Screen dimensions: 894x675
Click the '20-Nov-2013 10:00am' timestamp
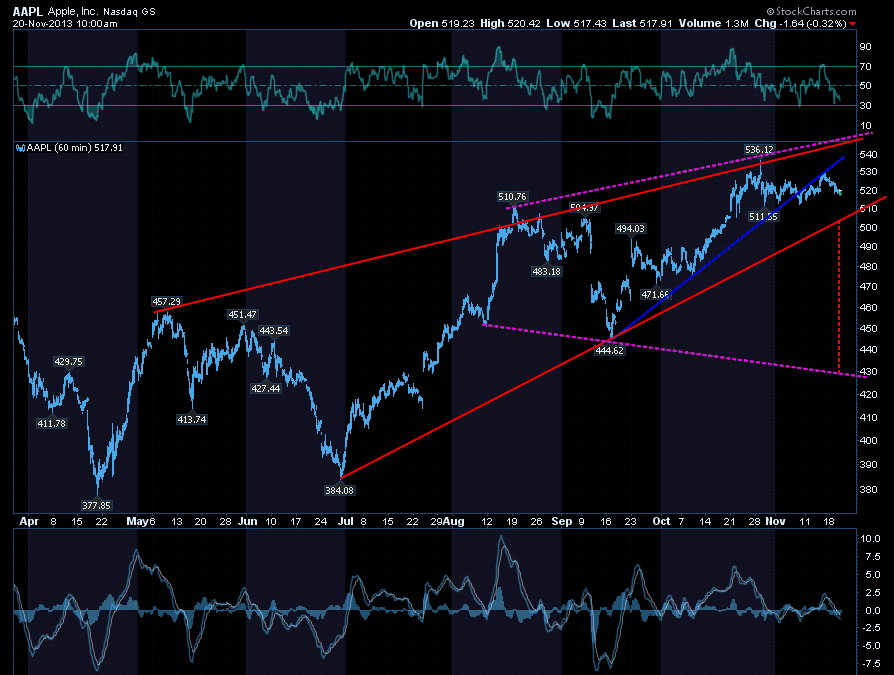[x=65, y=24]
